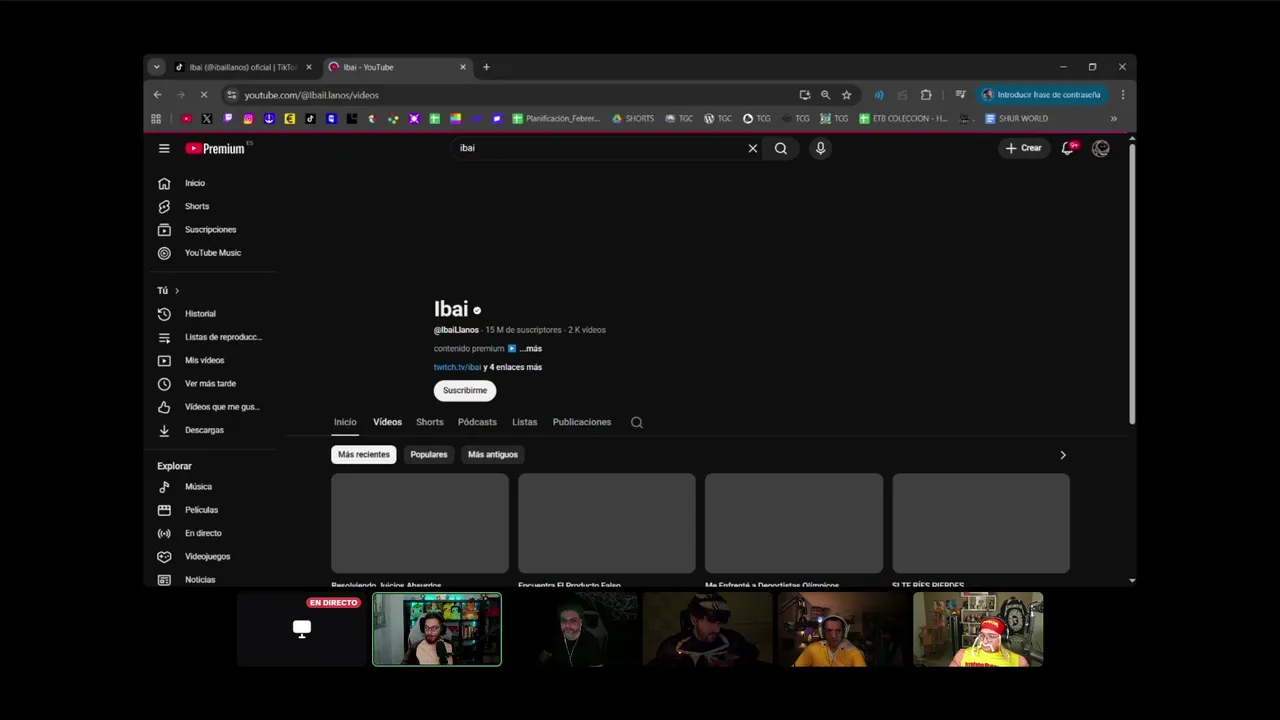This screenshot has width=1280, height=720.
Task: Click the page vertical scrollbar
Action: point(1132,283)
